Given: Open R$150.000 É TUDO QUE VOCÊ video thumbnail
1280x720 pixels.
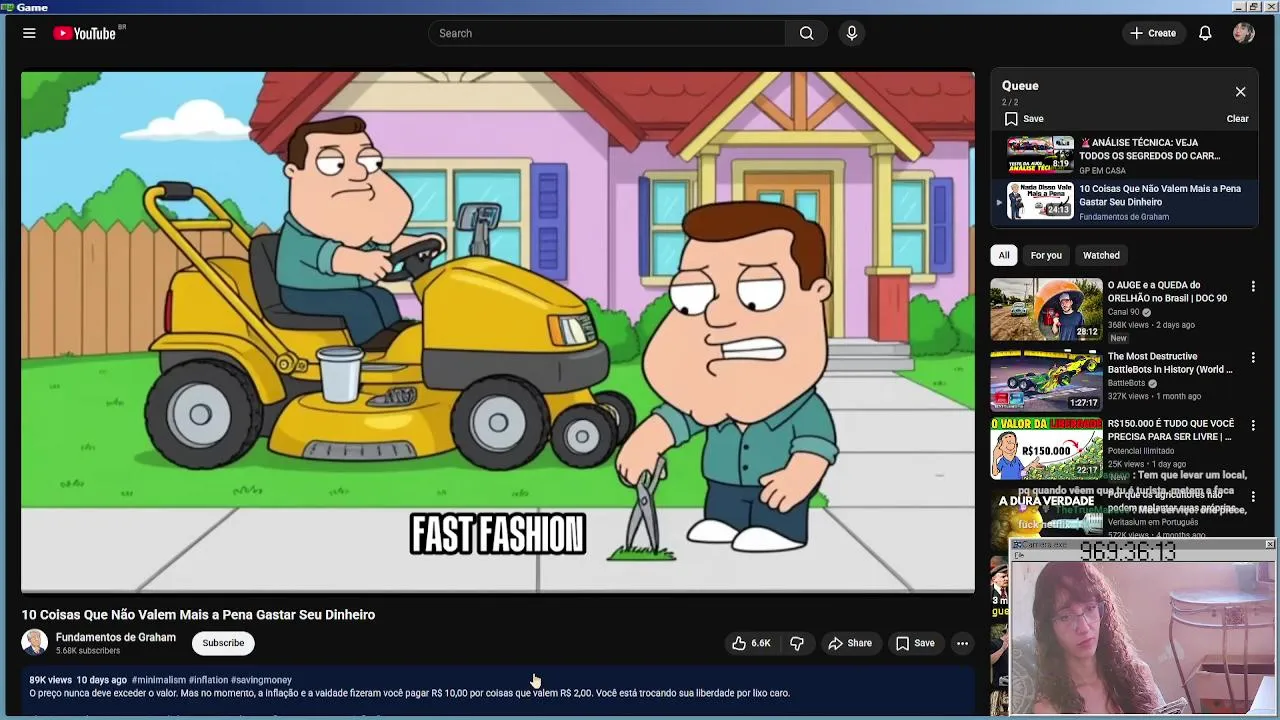Looking at the screenshot, I should 1046,449.
